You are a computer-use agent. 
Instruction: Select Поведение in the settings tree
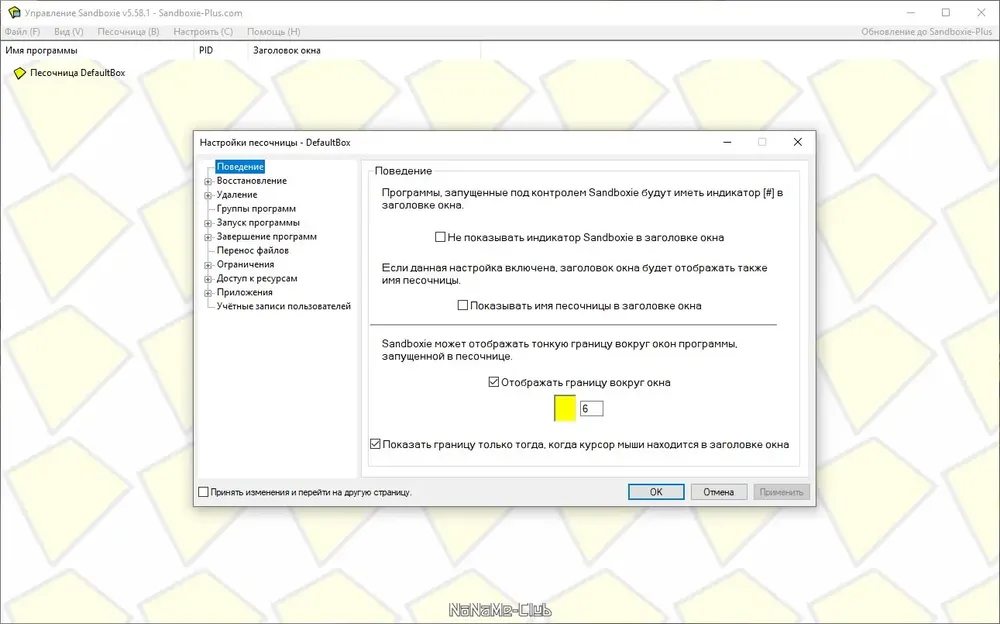click(240, 167)
